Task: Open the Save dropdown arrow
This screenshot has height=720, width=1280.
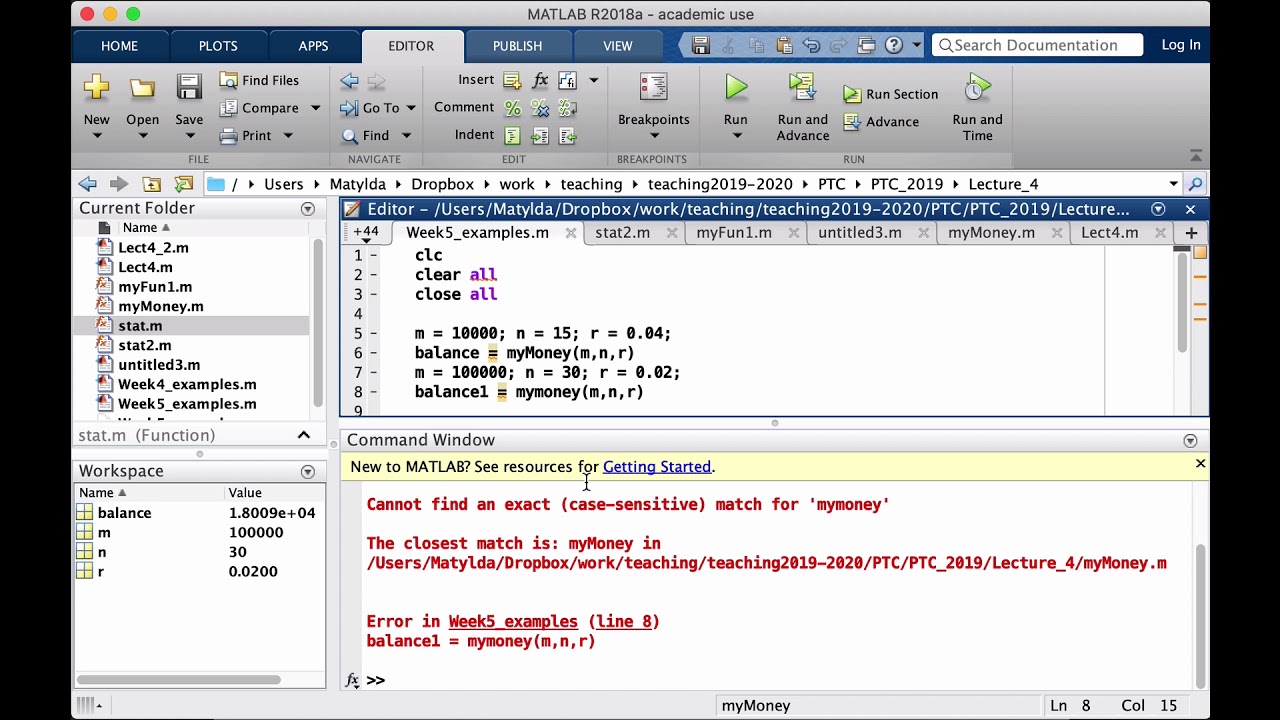Action: (x=189, y=136)
